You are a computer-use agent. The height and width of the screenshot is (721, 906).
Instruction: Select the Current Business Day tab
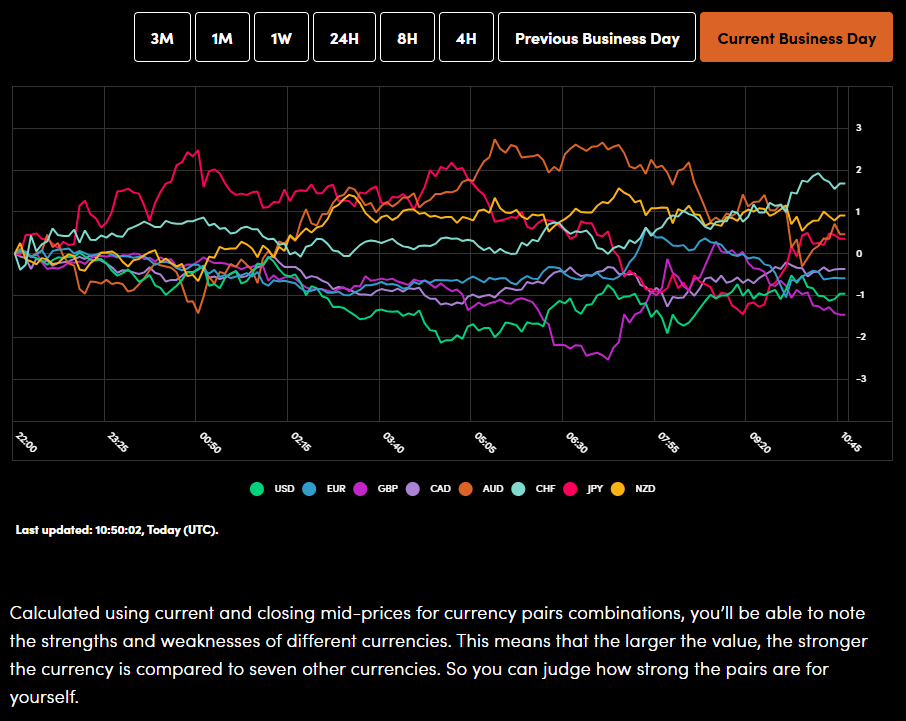pos(796,37)
